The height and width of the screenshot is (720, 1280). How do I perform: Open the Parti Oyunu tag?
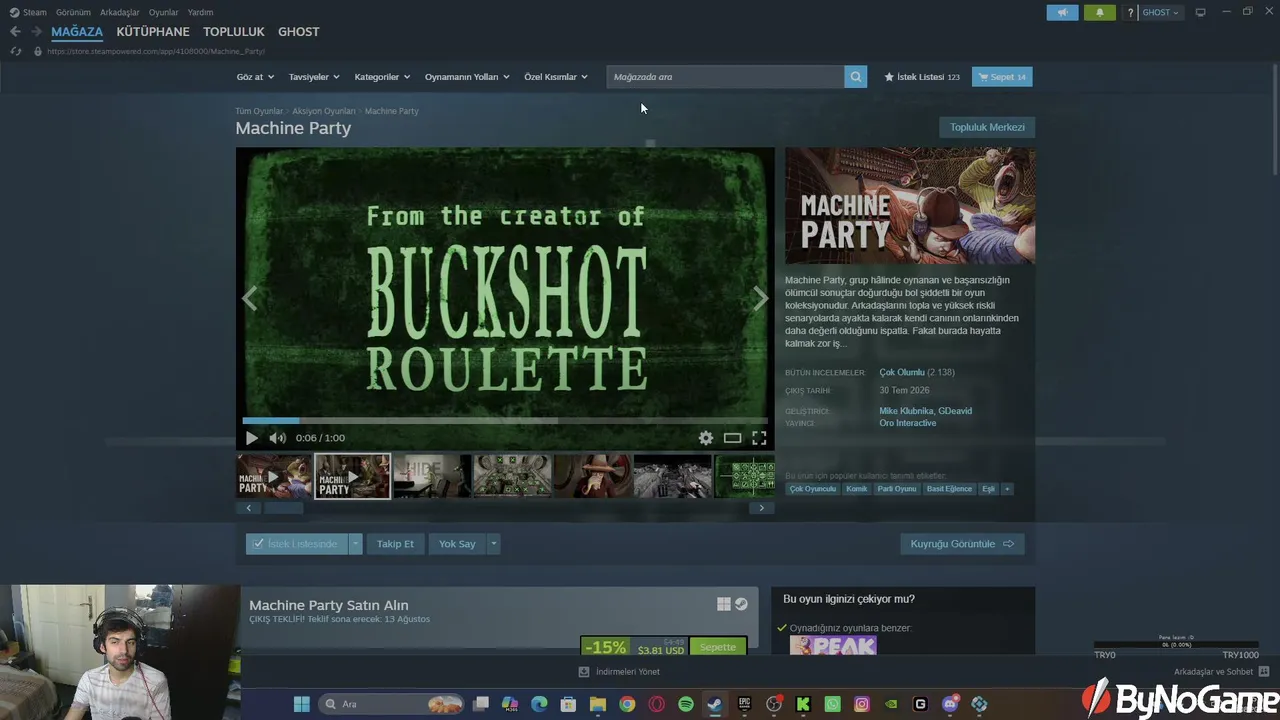pos(897,489)
